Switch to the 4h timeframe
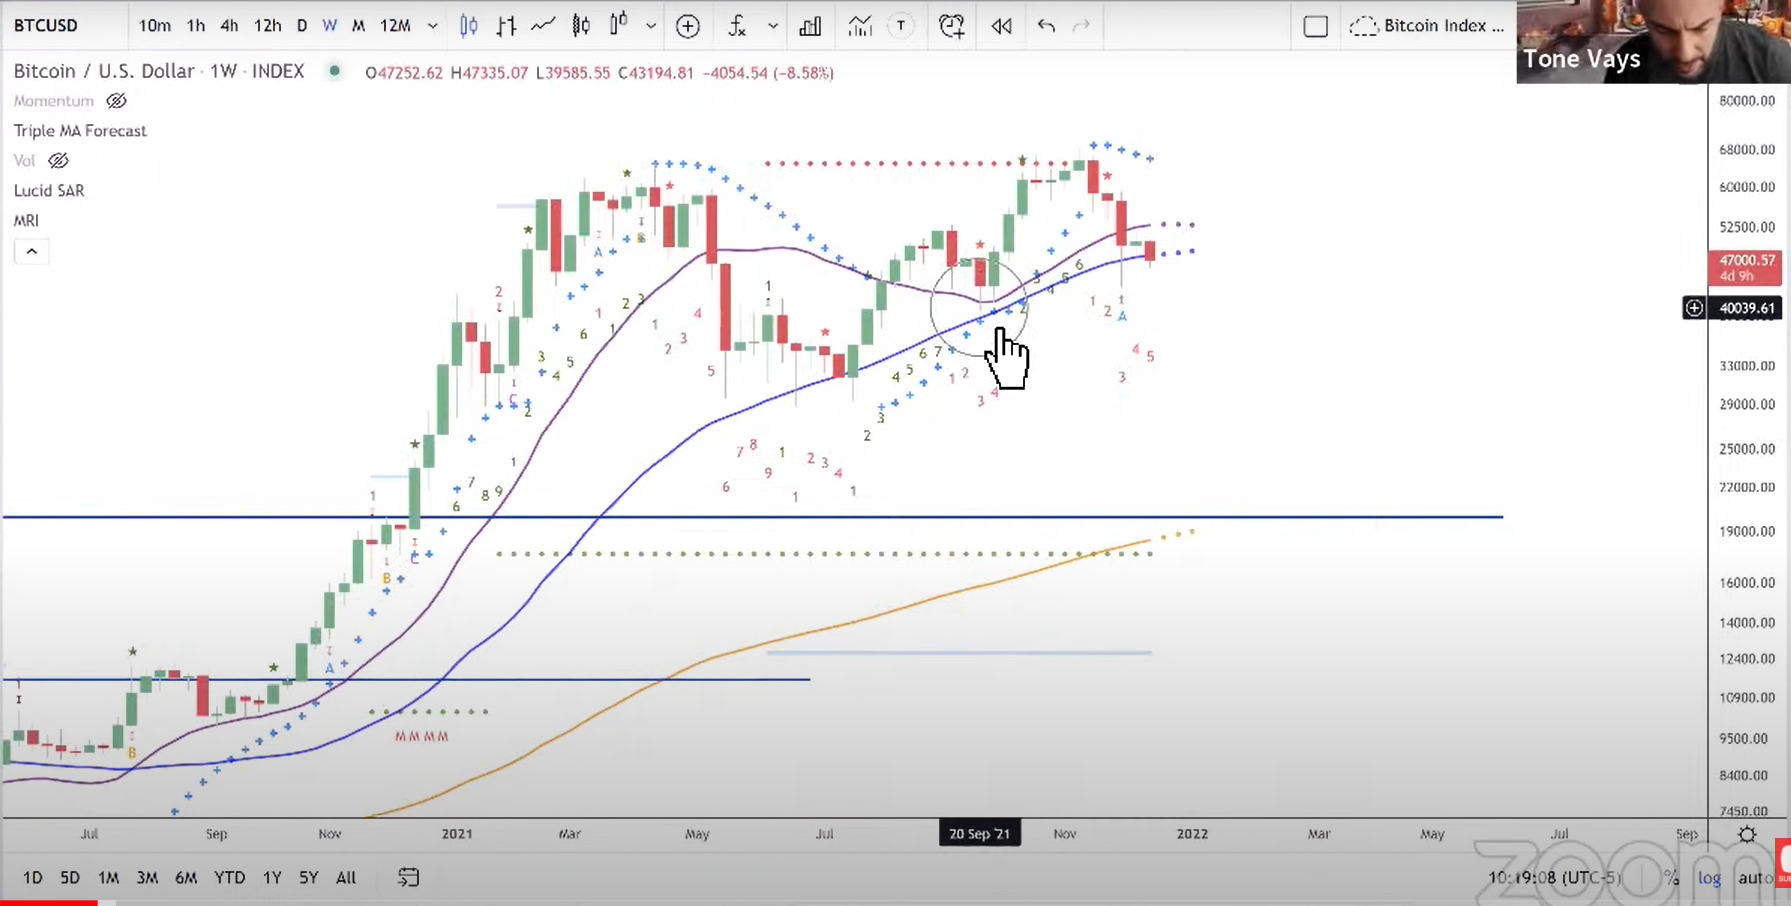Image resolution: width=1791 pixels, height=906 pixels. tap(229, 26)
